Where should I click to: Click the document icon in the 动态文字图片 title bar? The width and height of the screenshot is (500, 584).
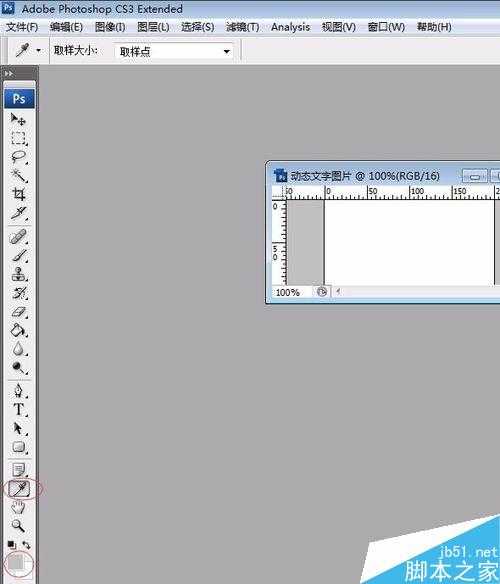coord(280,175)
